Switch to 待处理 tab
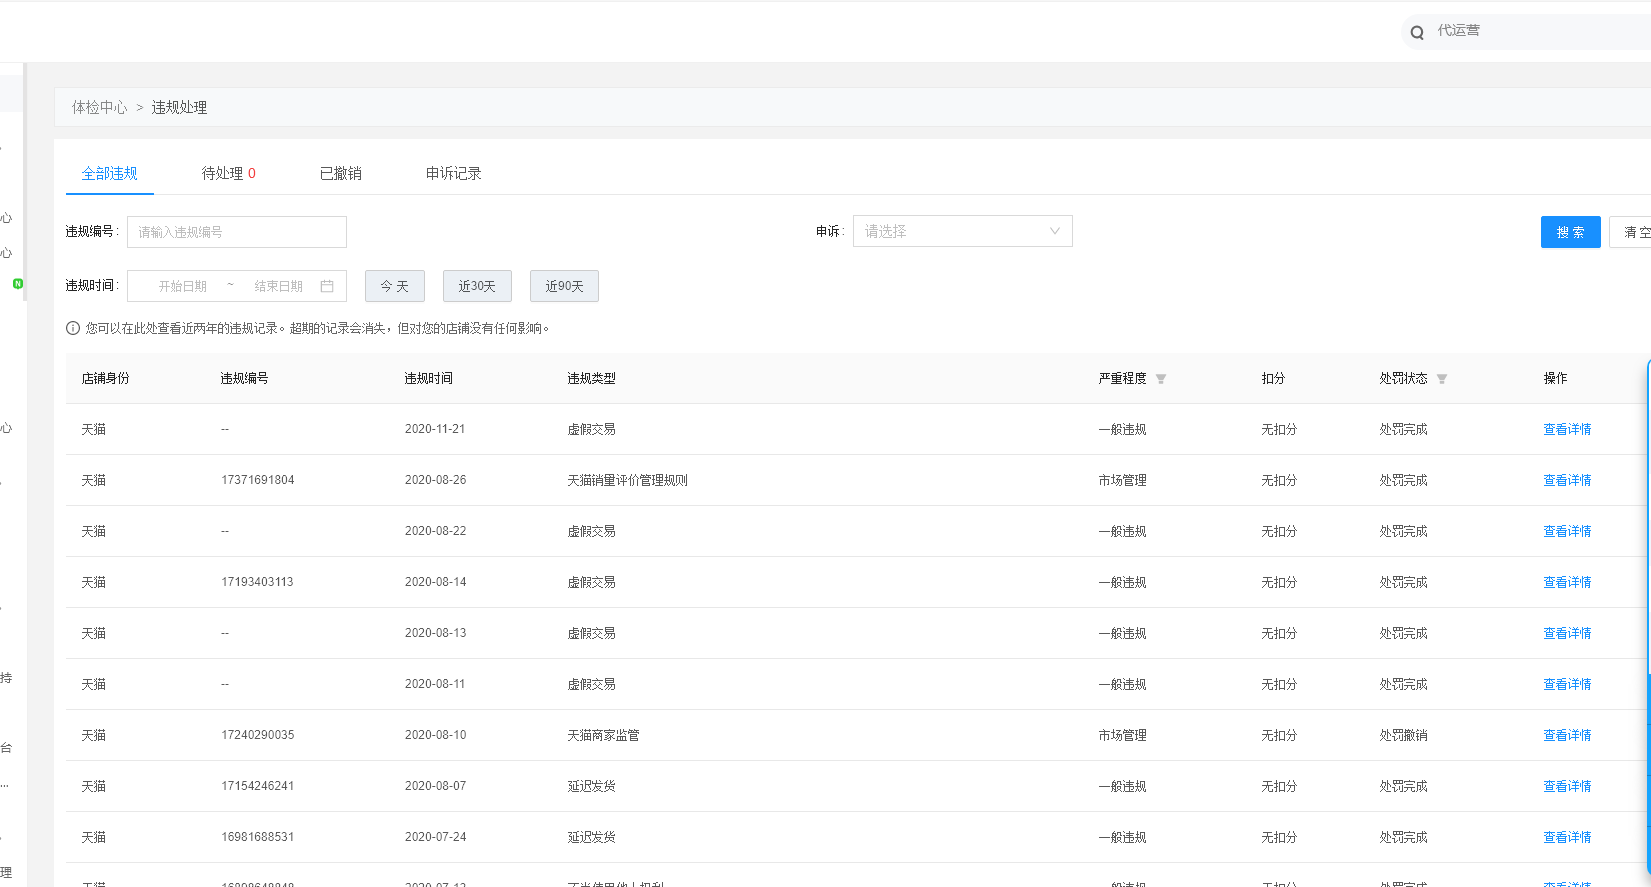The image size is (1651, 887). tap(229, 173)
